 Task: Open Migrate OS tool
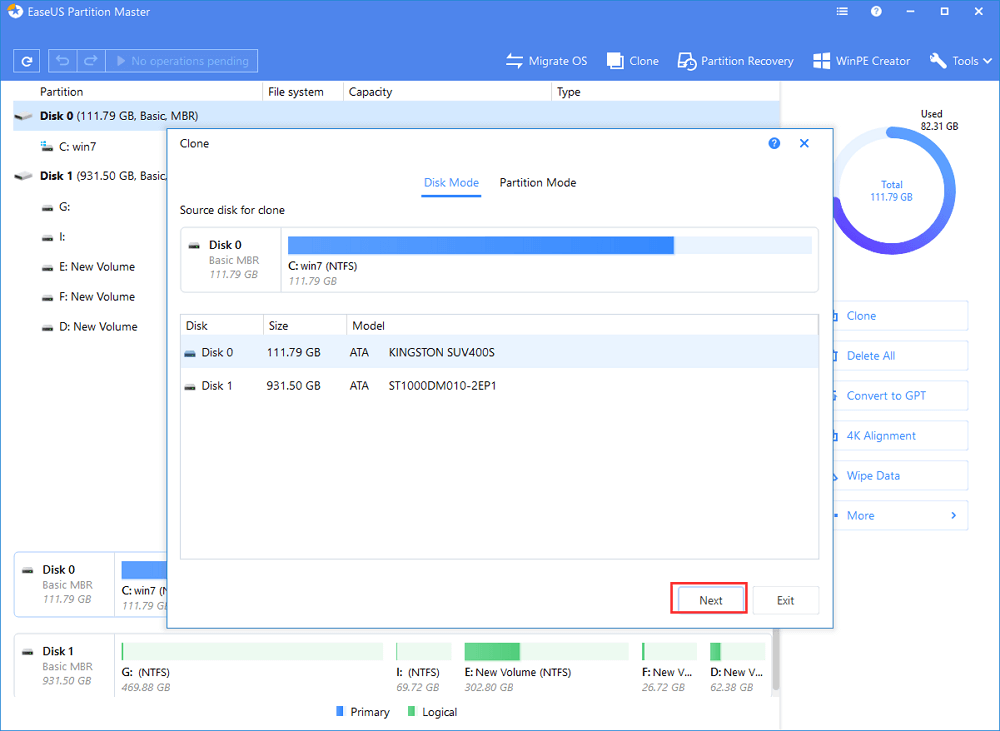[546, 61]
